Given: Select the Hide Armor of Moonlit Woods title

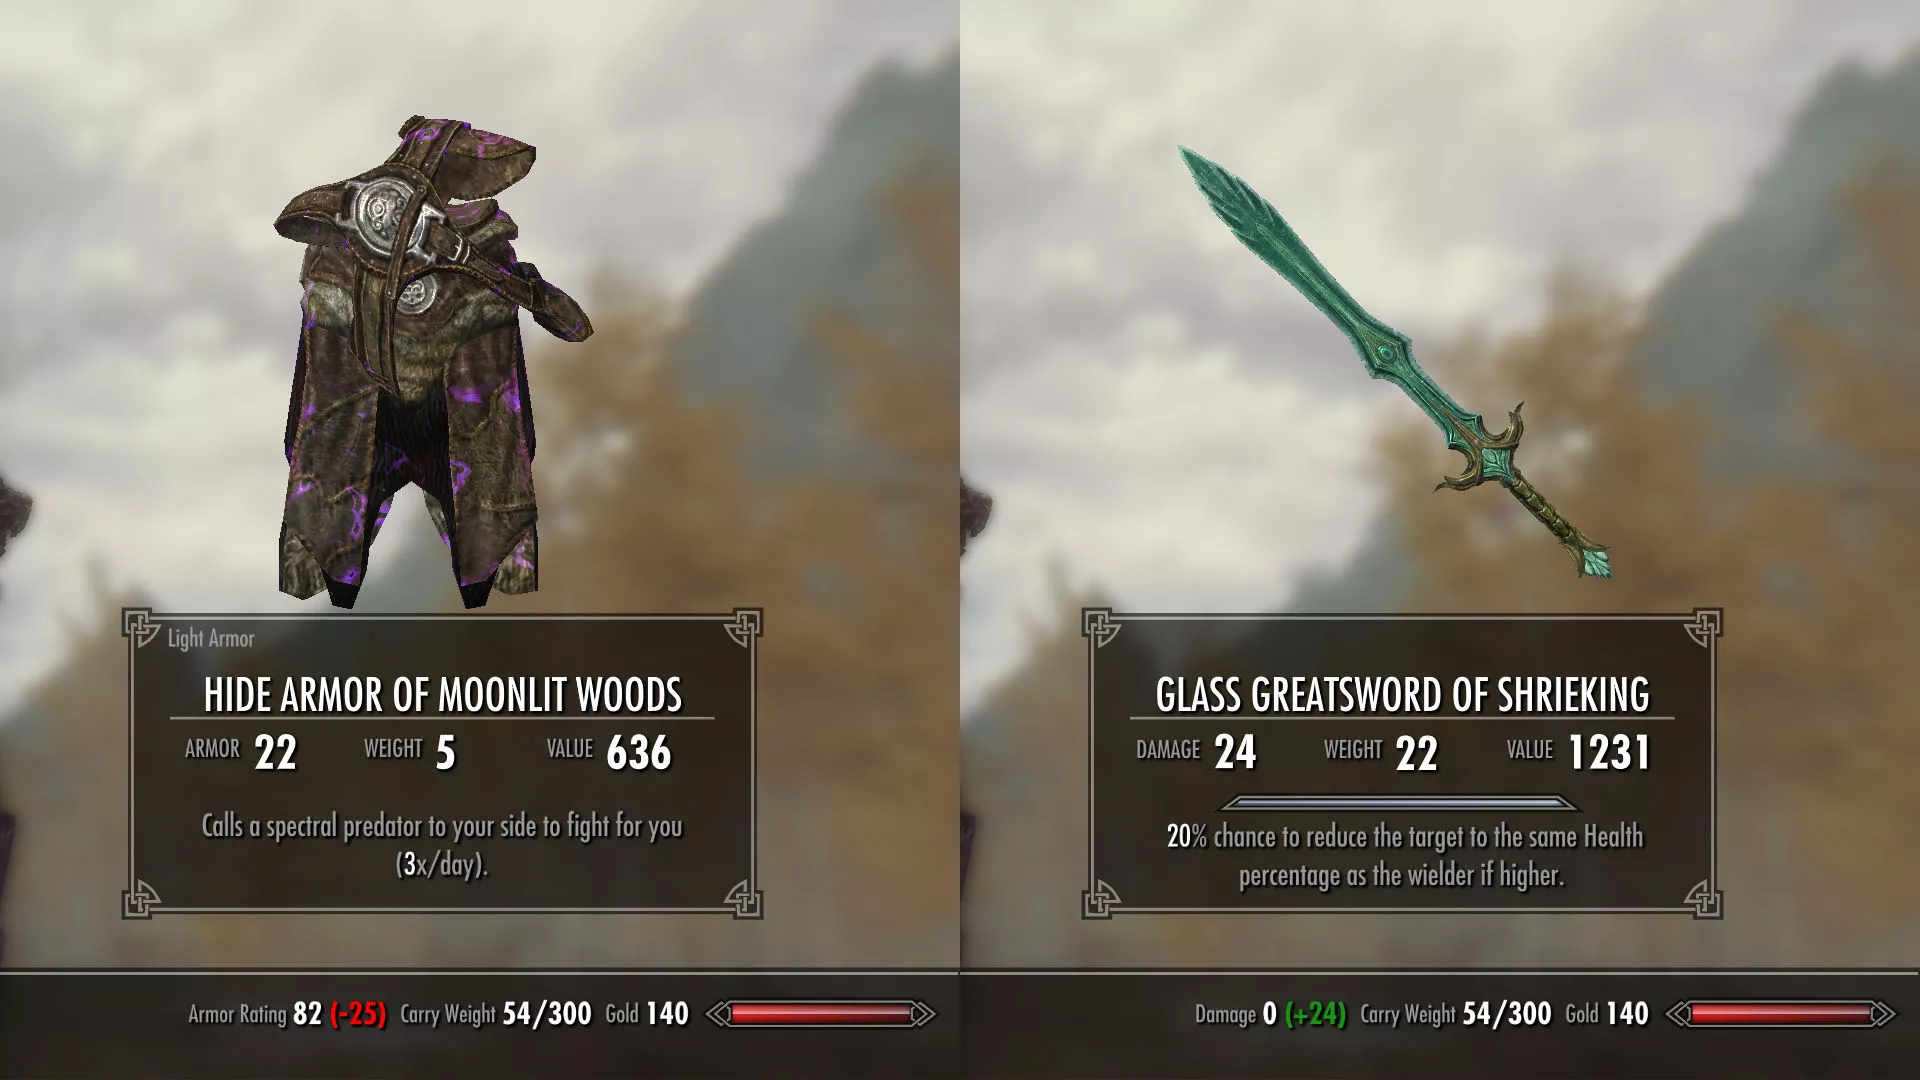Looking at the screenshot, I should (x=443, y=695).
